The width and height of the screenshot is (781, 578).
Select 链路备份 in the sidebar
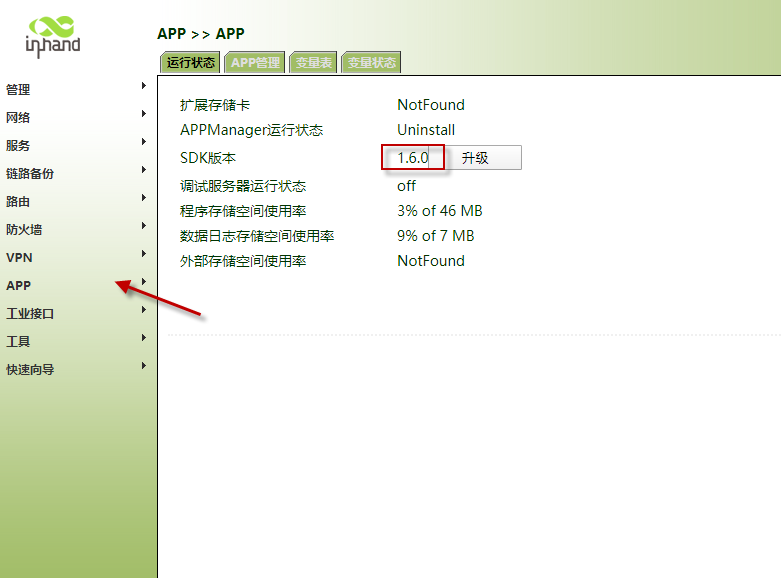point(30,174)
